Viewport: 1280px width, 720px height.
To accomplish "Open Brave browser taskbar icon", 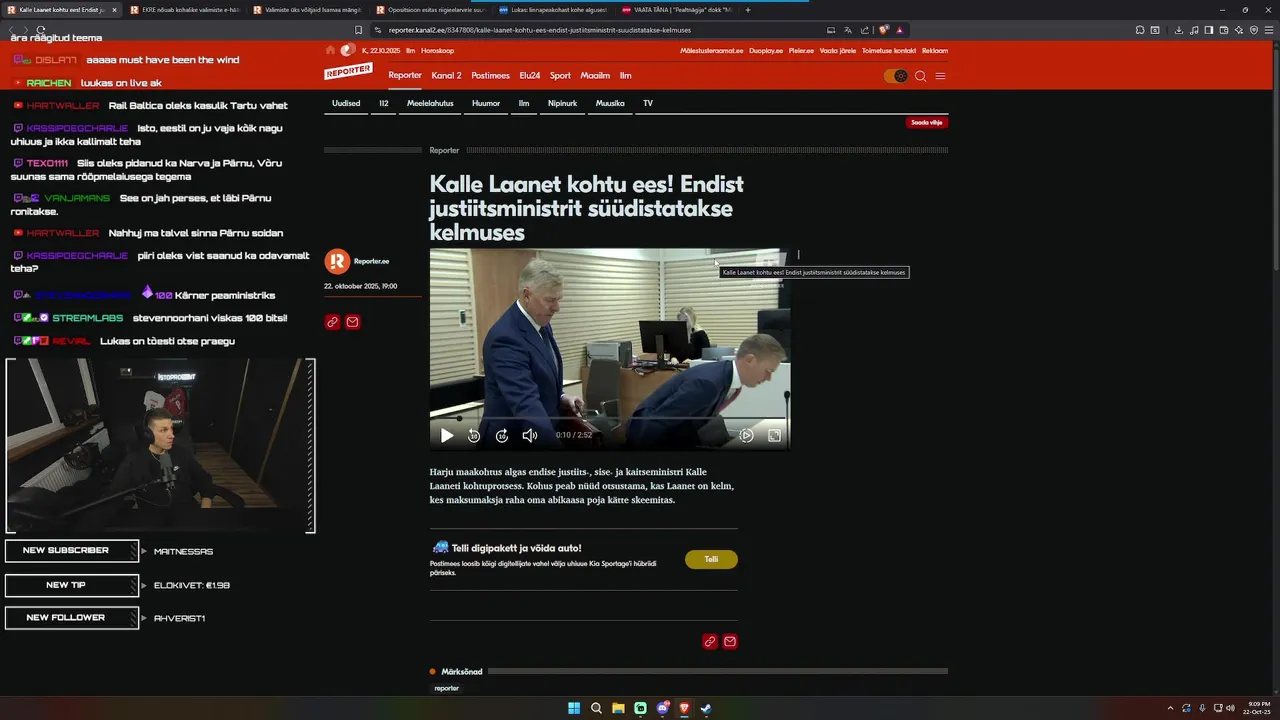I will [x=684, y=708].
